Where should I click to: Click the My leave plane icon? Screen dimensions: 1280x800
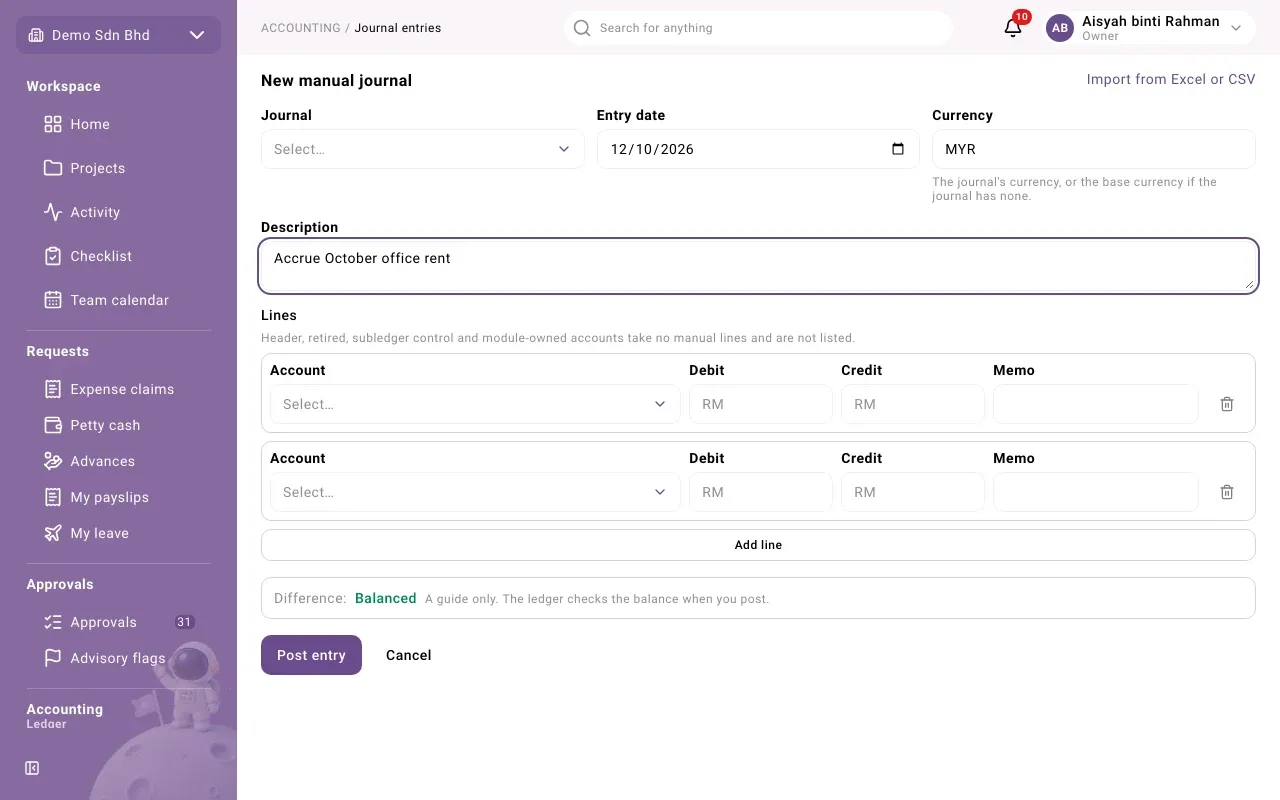coord(53,533)
